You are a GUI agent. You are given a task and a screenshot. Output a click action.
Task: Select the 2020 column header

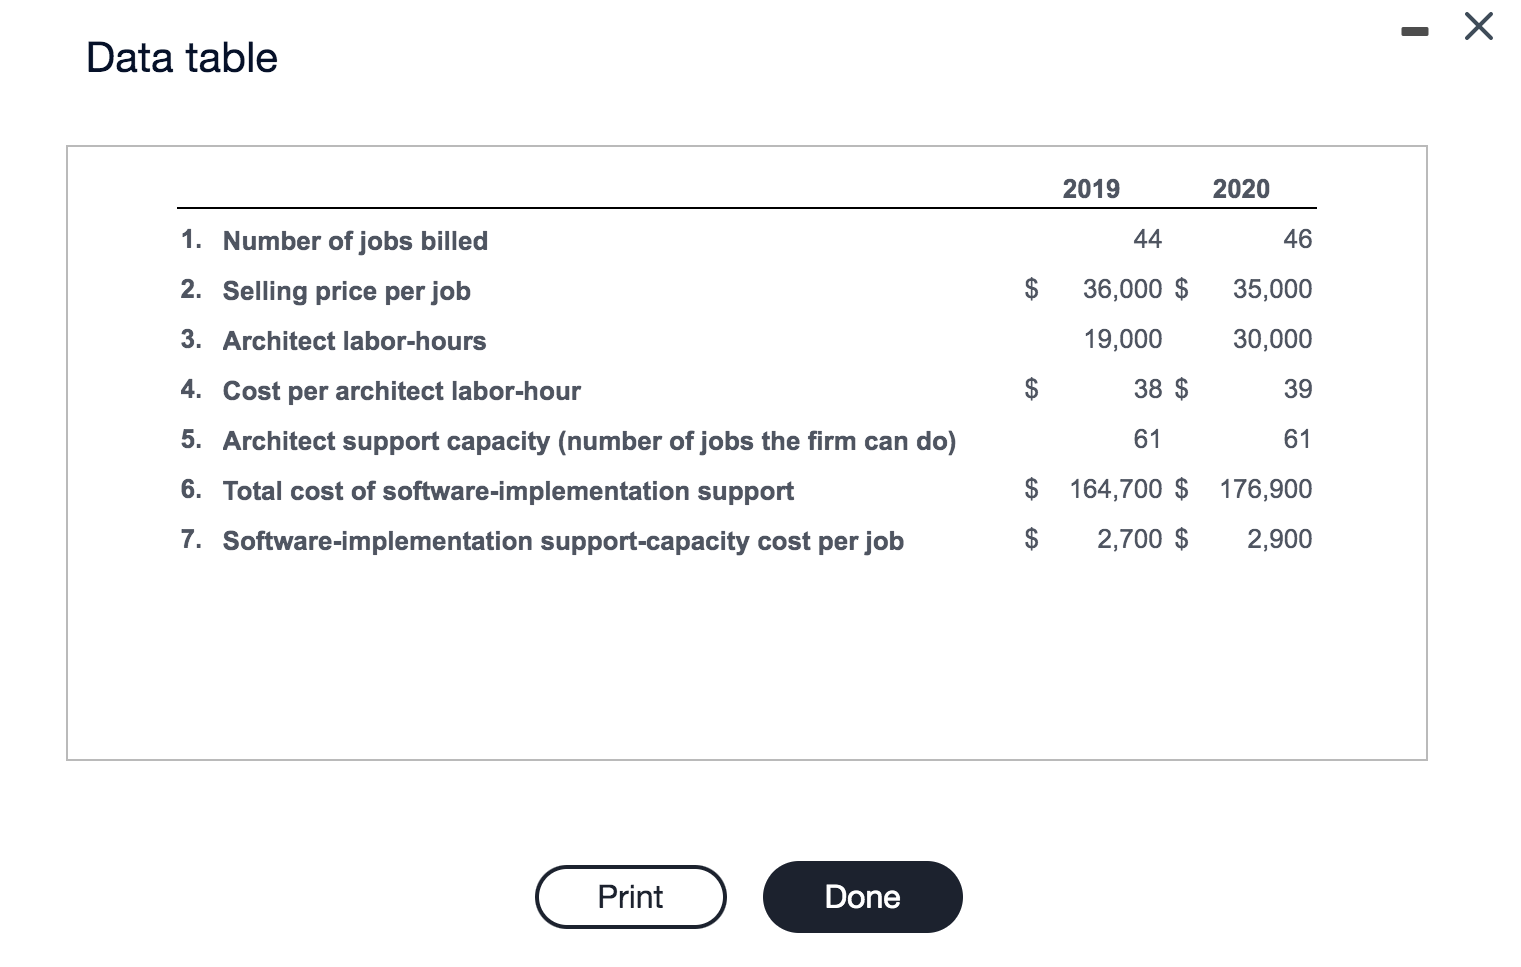tap(1241, 189)
